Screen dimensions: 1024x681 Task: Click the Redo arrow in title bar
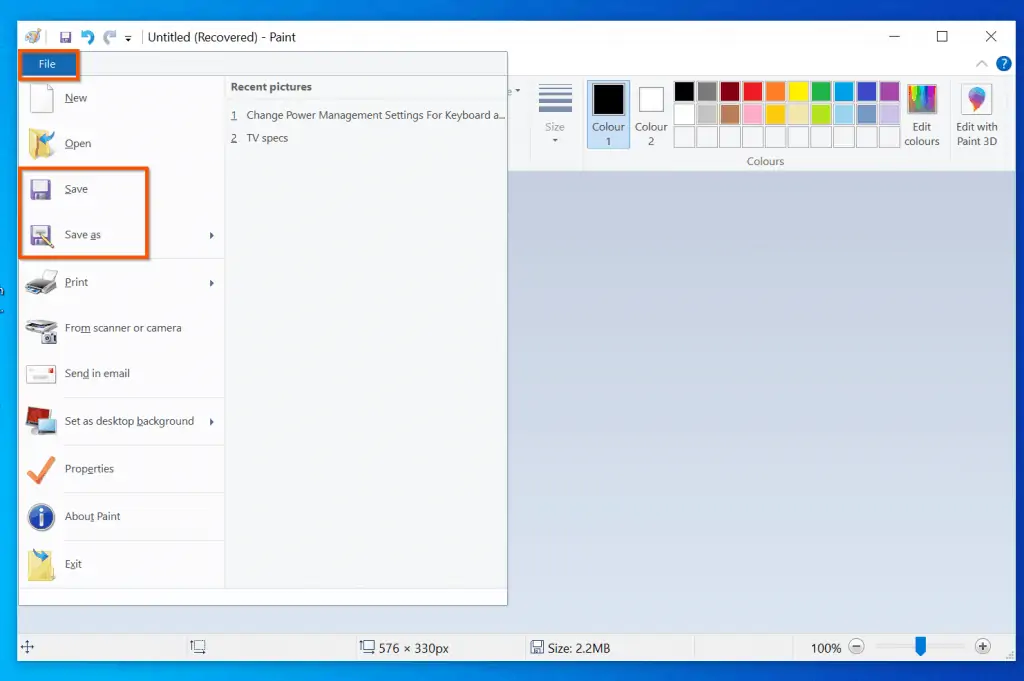109,37
